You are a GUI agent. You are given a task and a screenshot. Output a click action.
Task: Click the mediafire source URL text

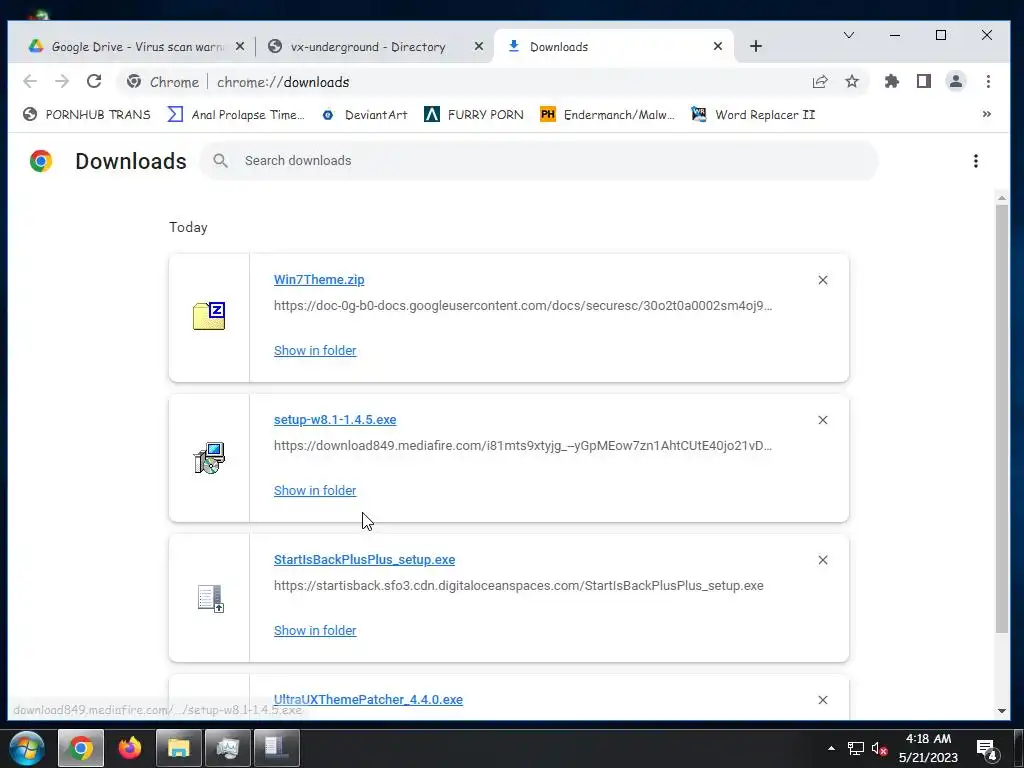522,445
